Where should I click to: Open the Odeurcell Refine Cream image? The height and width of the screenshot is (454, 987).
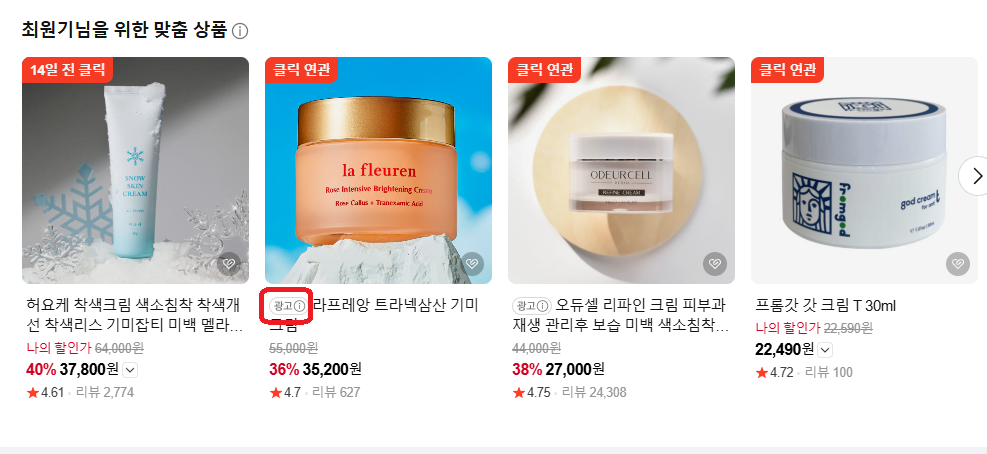pyautogui.click(x=621, y=171)
